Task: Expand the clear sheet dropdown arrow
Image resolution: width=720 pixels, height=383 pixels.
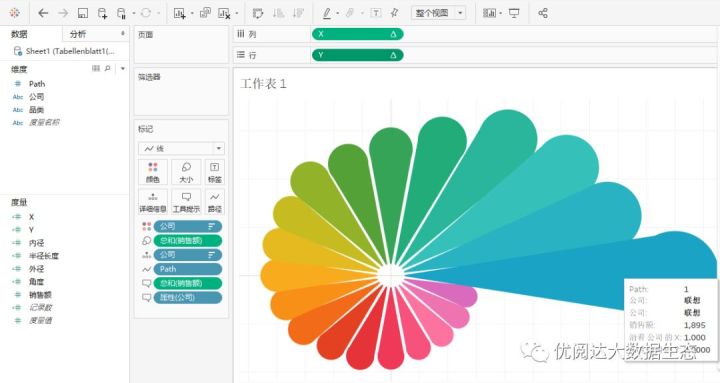Action: coord(237,13)
